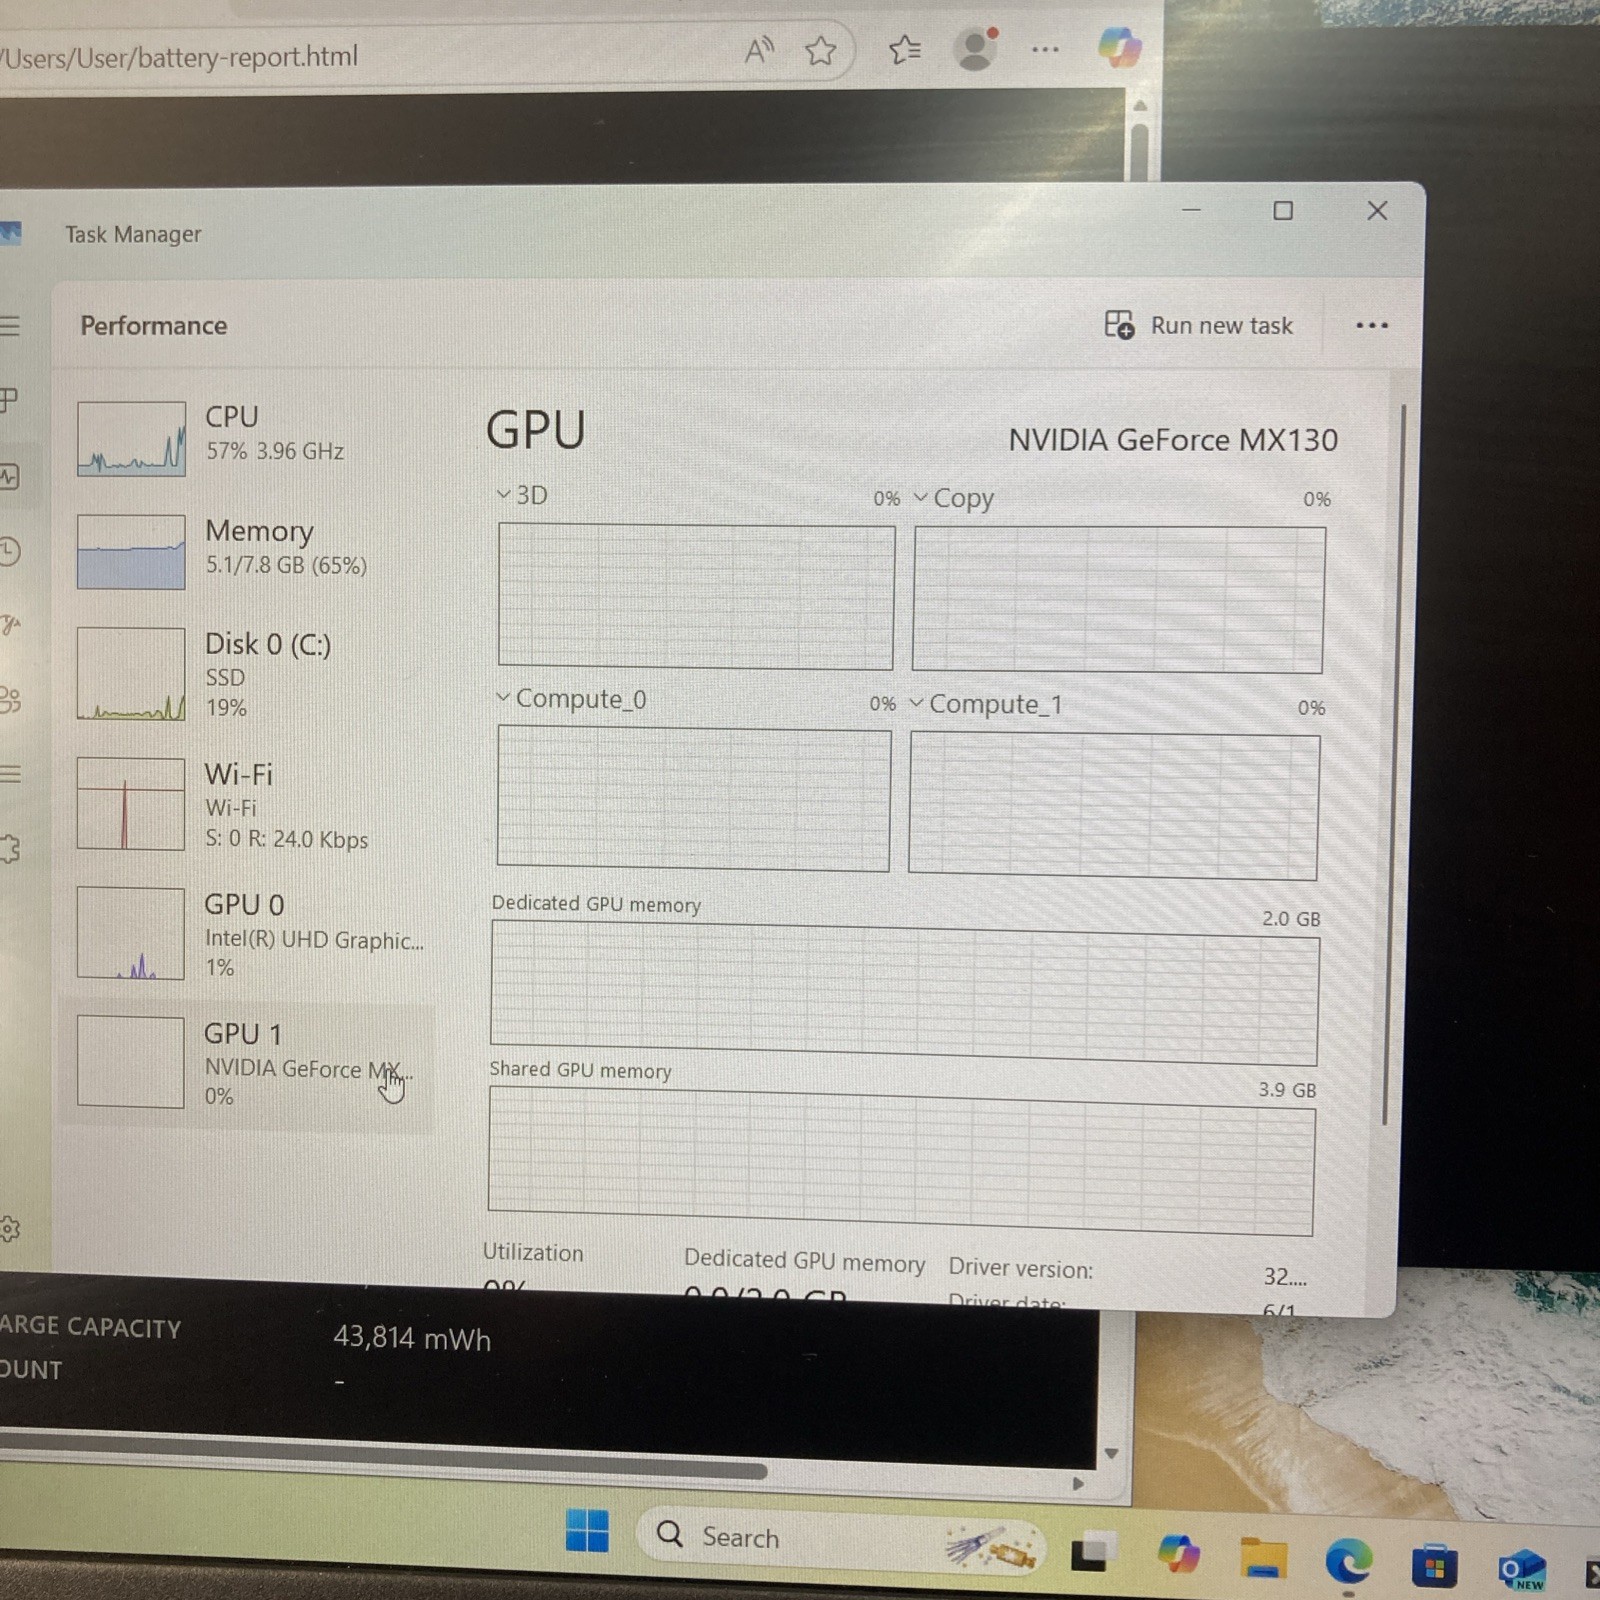The height and width of the screenshot is (1600, 1600).
Task: Click the 43,814 mWh value in battery report
Action: click(412, 1338)
